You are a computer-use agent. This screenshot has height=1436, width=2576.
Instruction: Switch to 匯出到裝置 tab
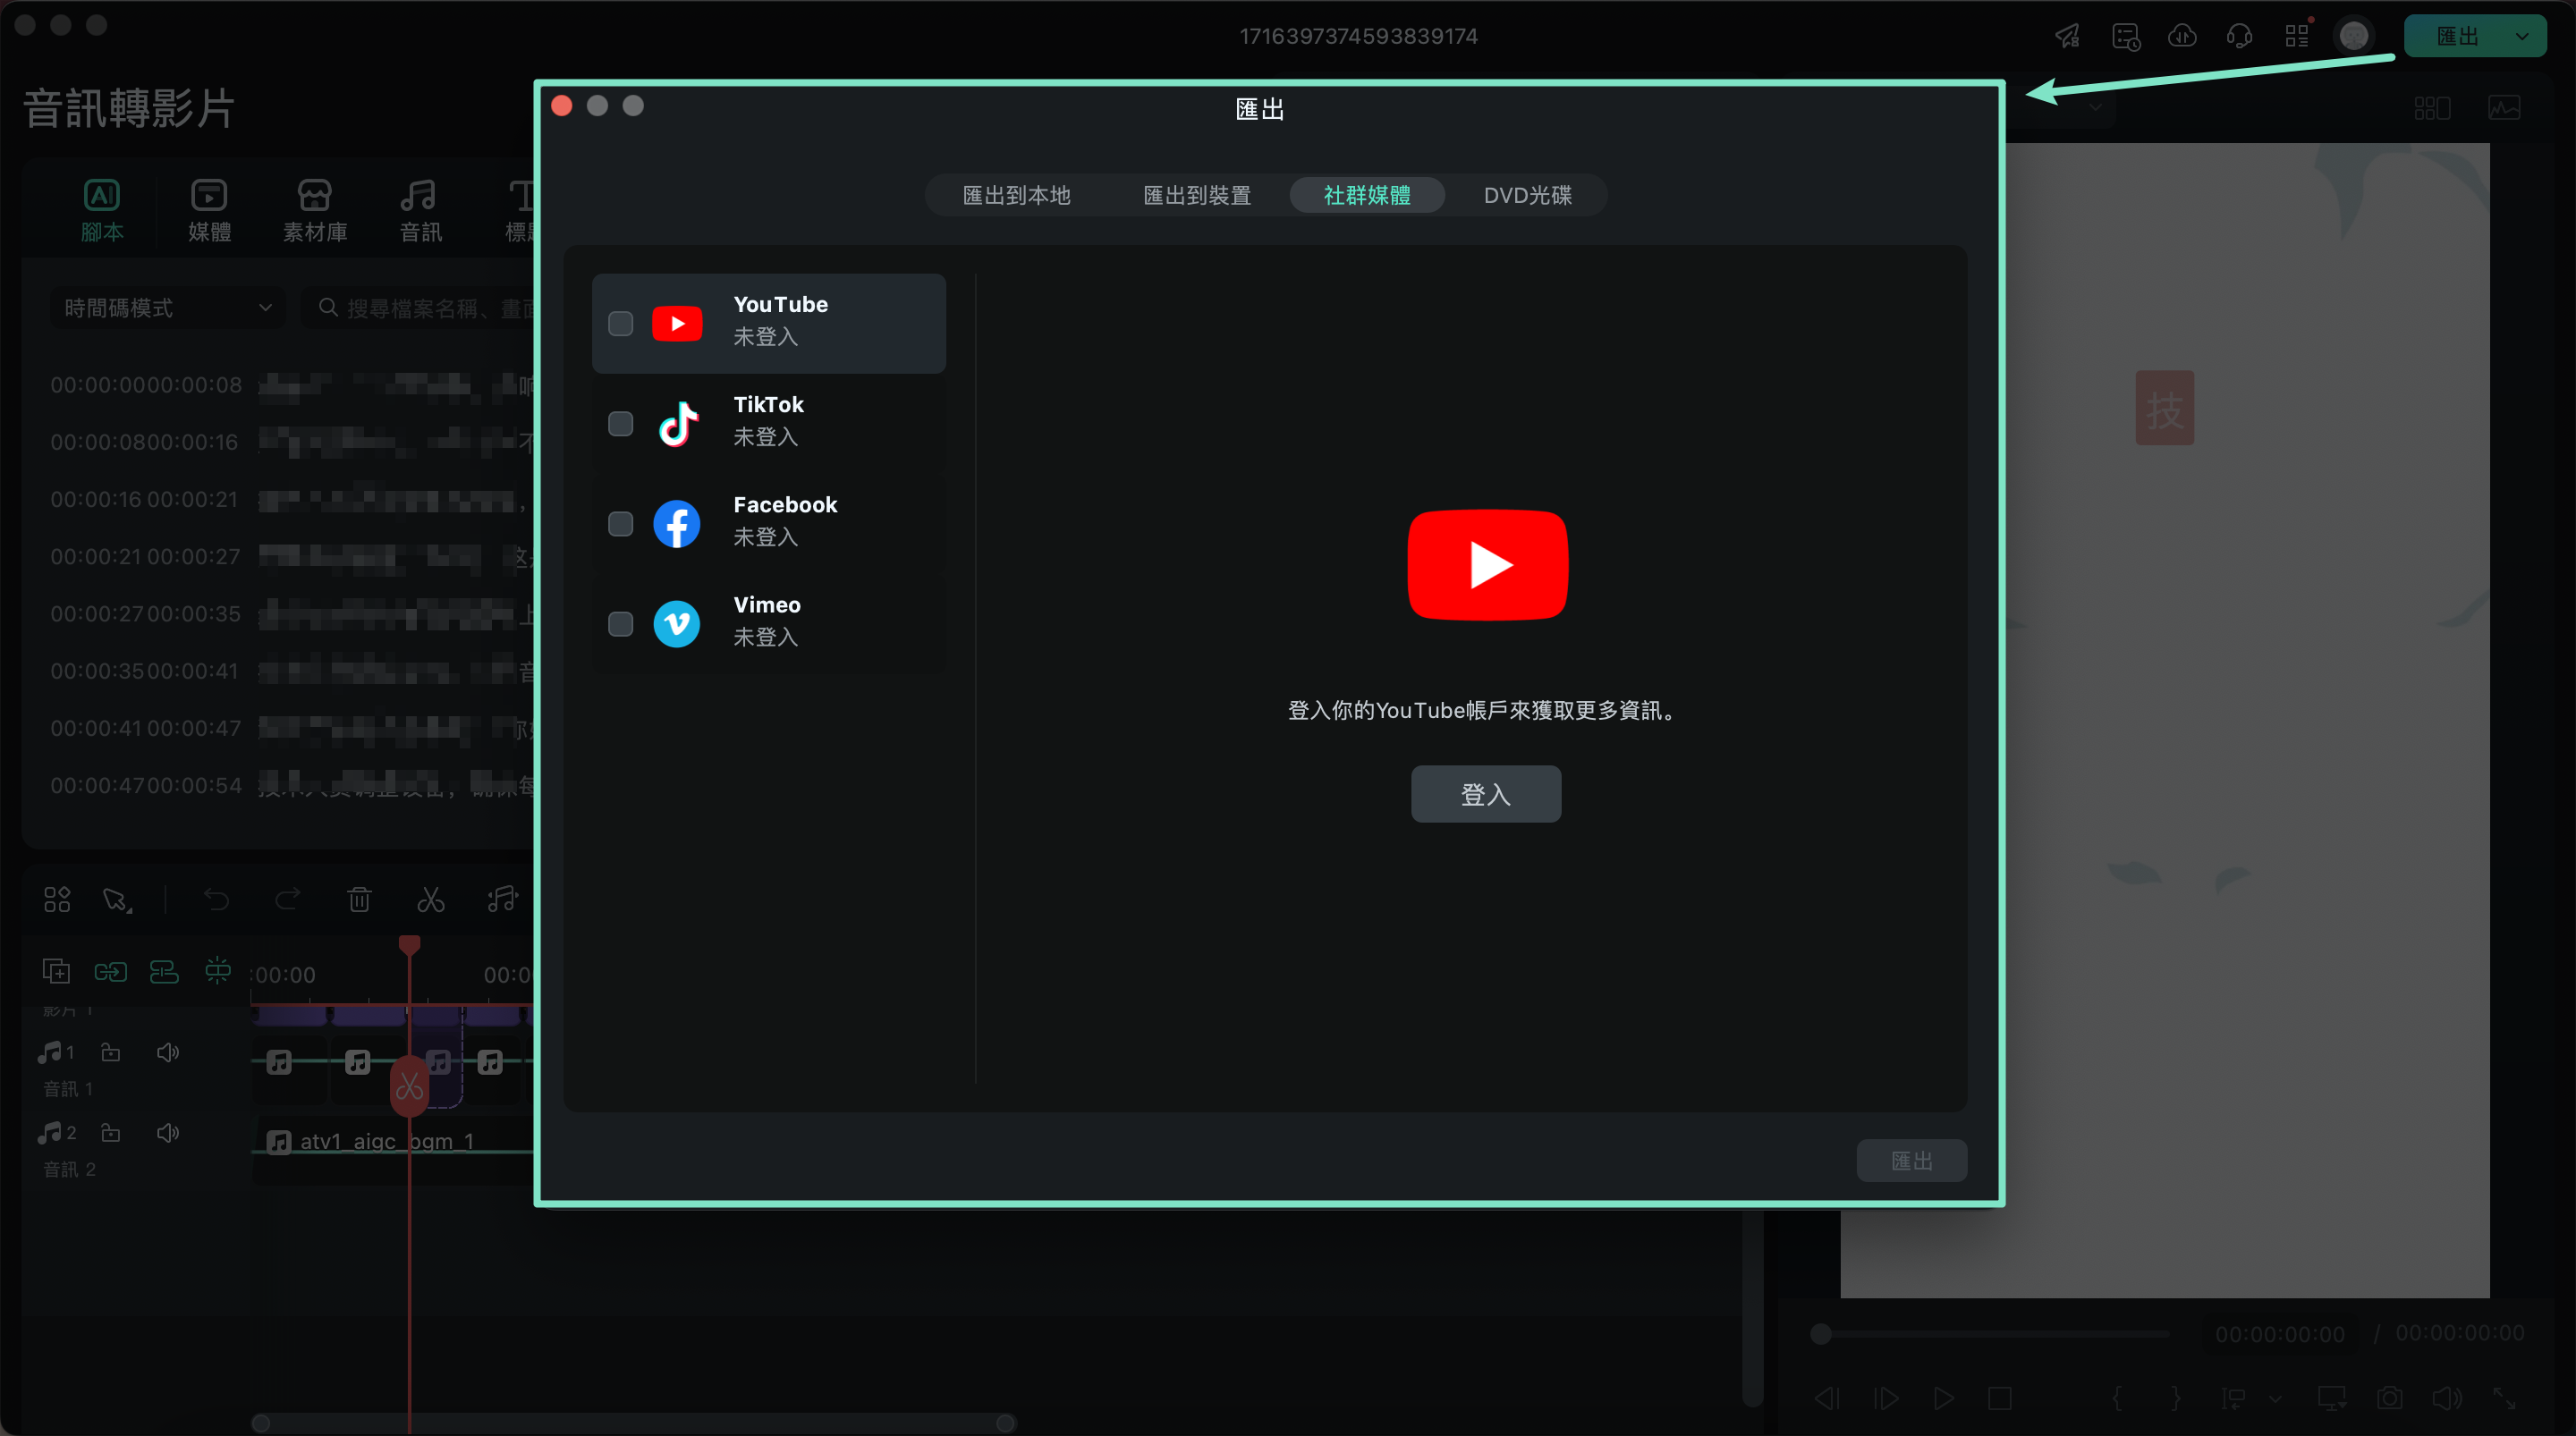1197,195
